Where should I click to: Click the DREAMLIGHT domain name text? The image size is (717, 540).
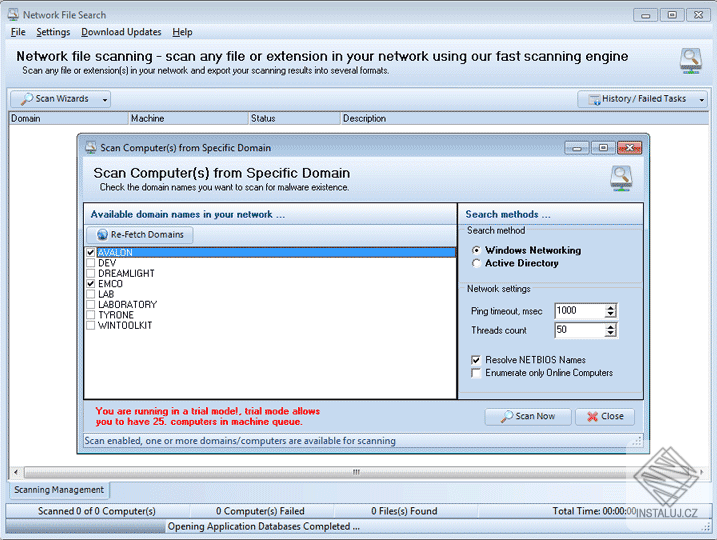pos(126,273)
